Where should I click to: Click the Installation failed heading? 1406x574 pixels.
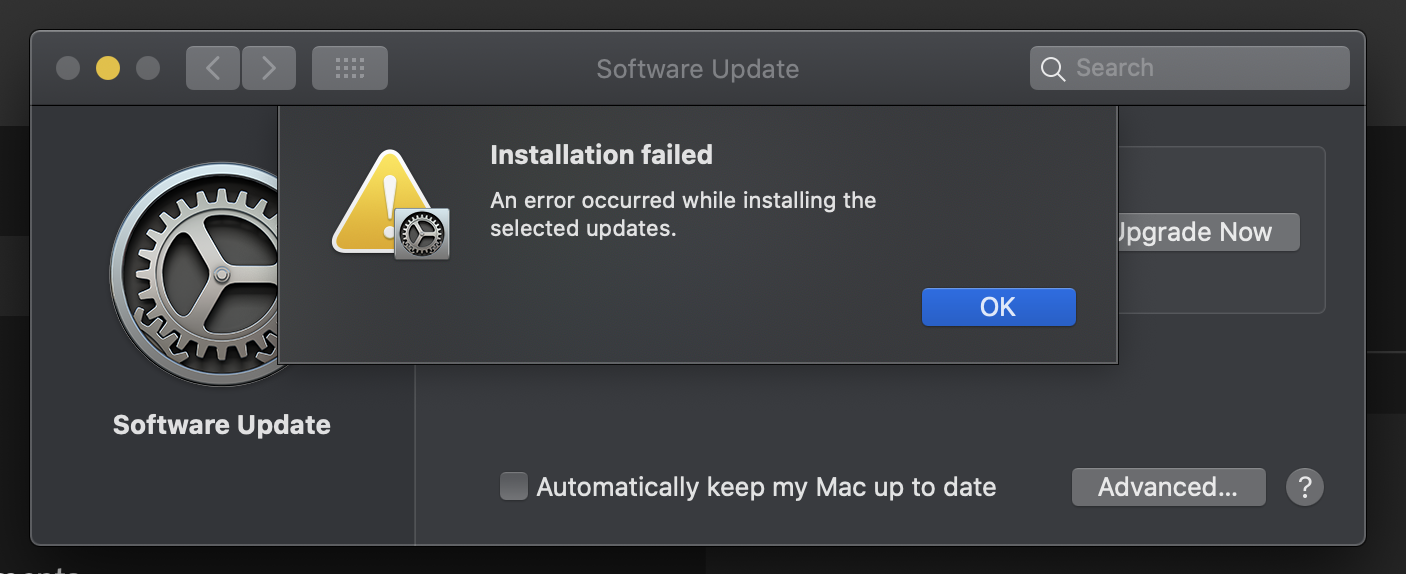(601, 155)
